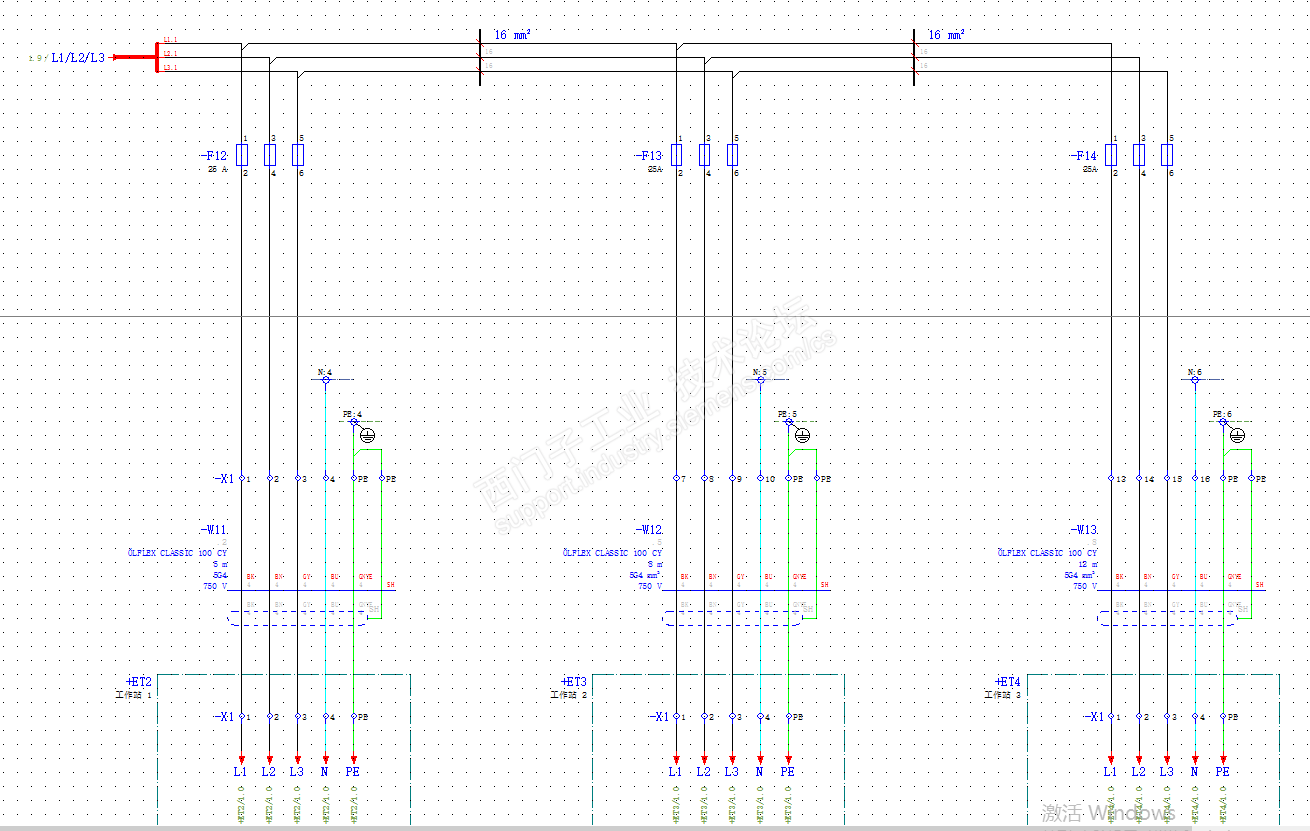The image size is (1310, 831).
Task: Pick fuse -F14 pole with contacts 5-6
Action: (1167, 155)
